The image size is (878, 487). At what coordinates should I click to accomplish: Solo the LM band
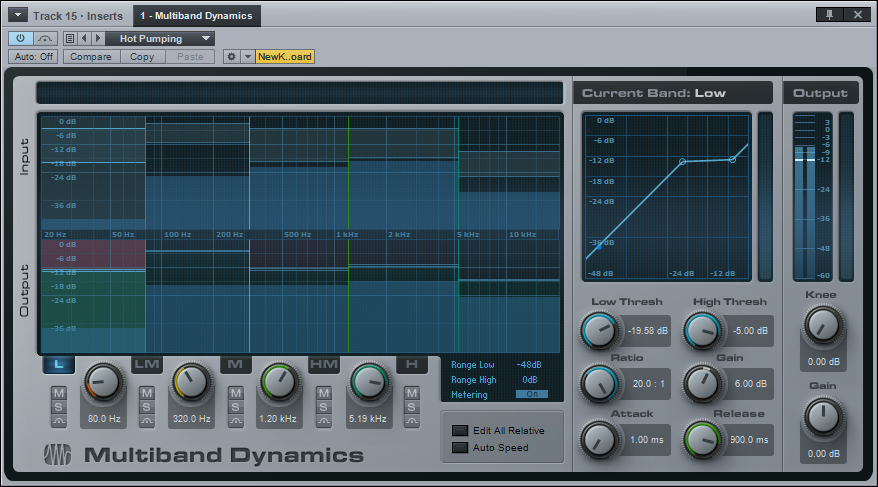(147, 407)
